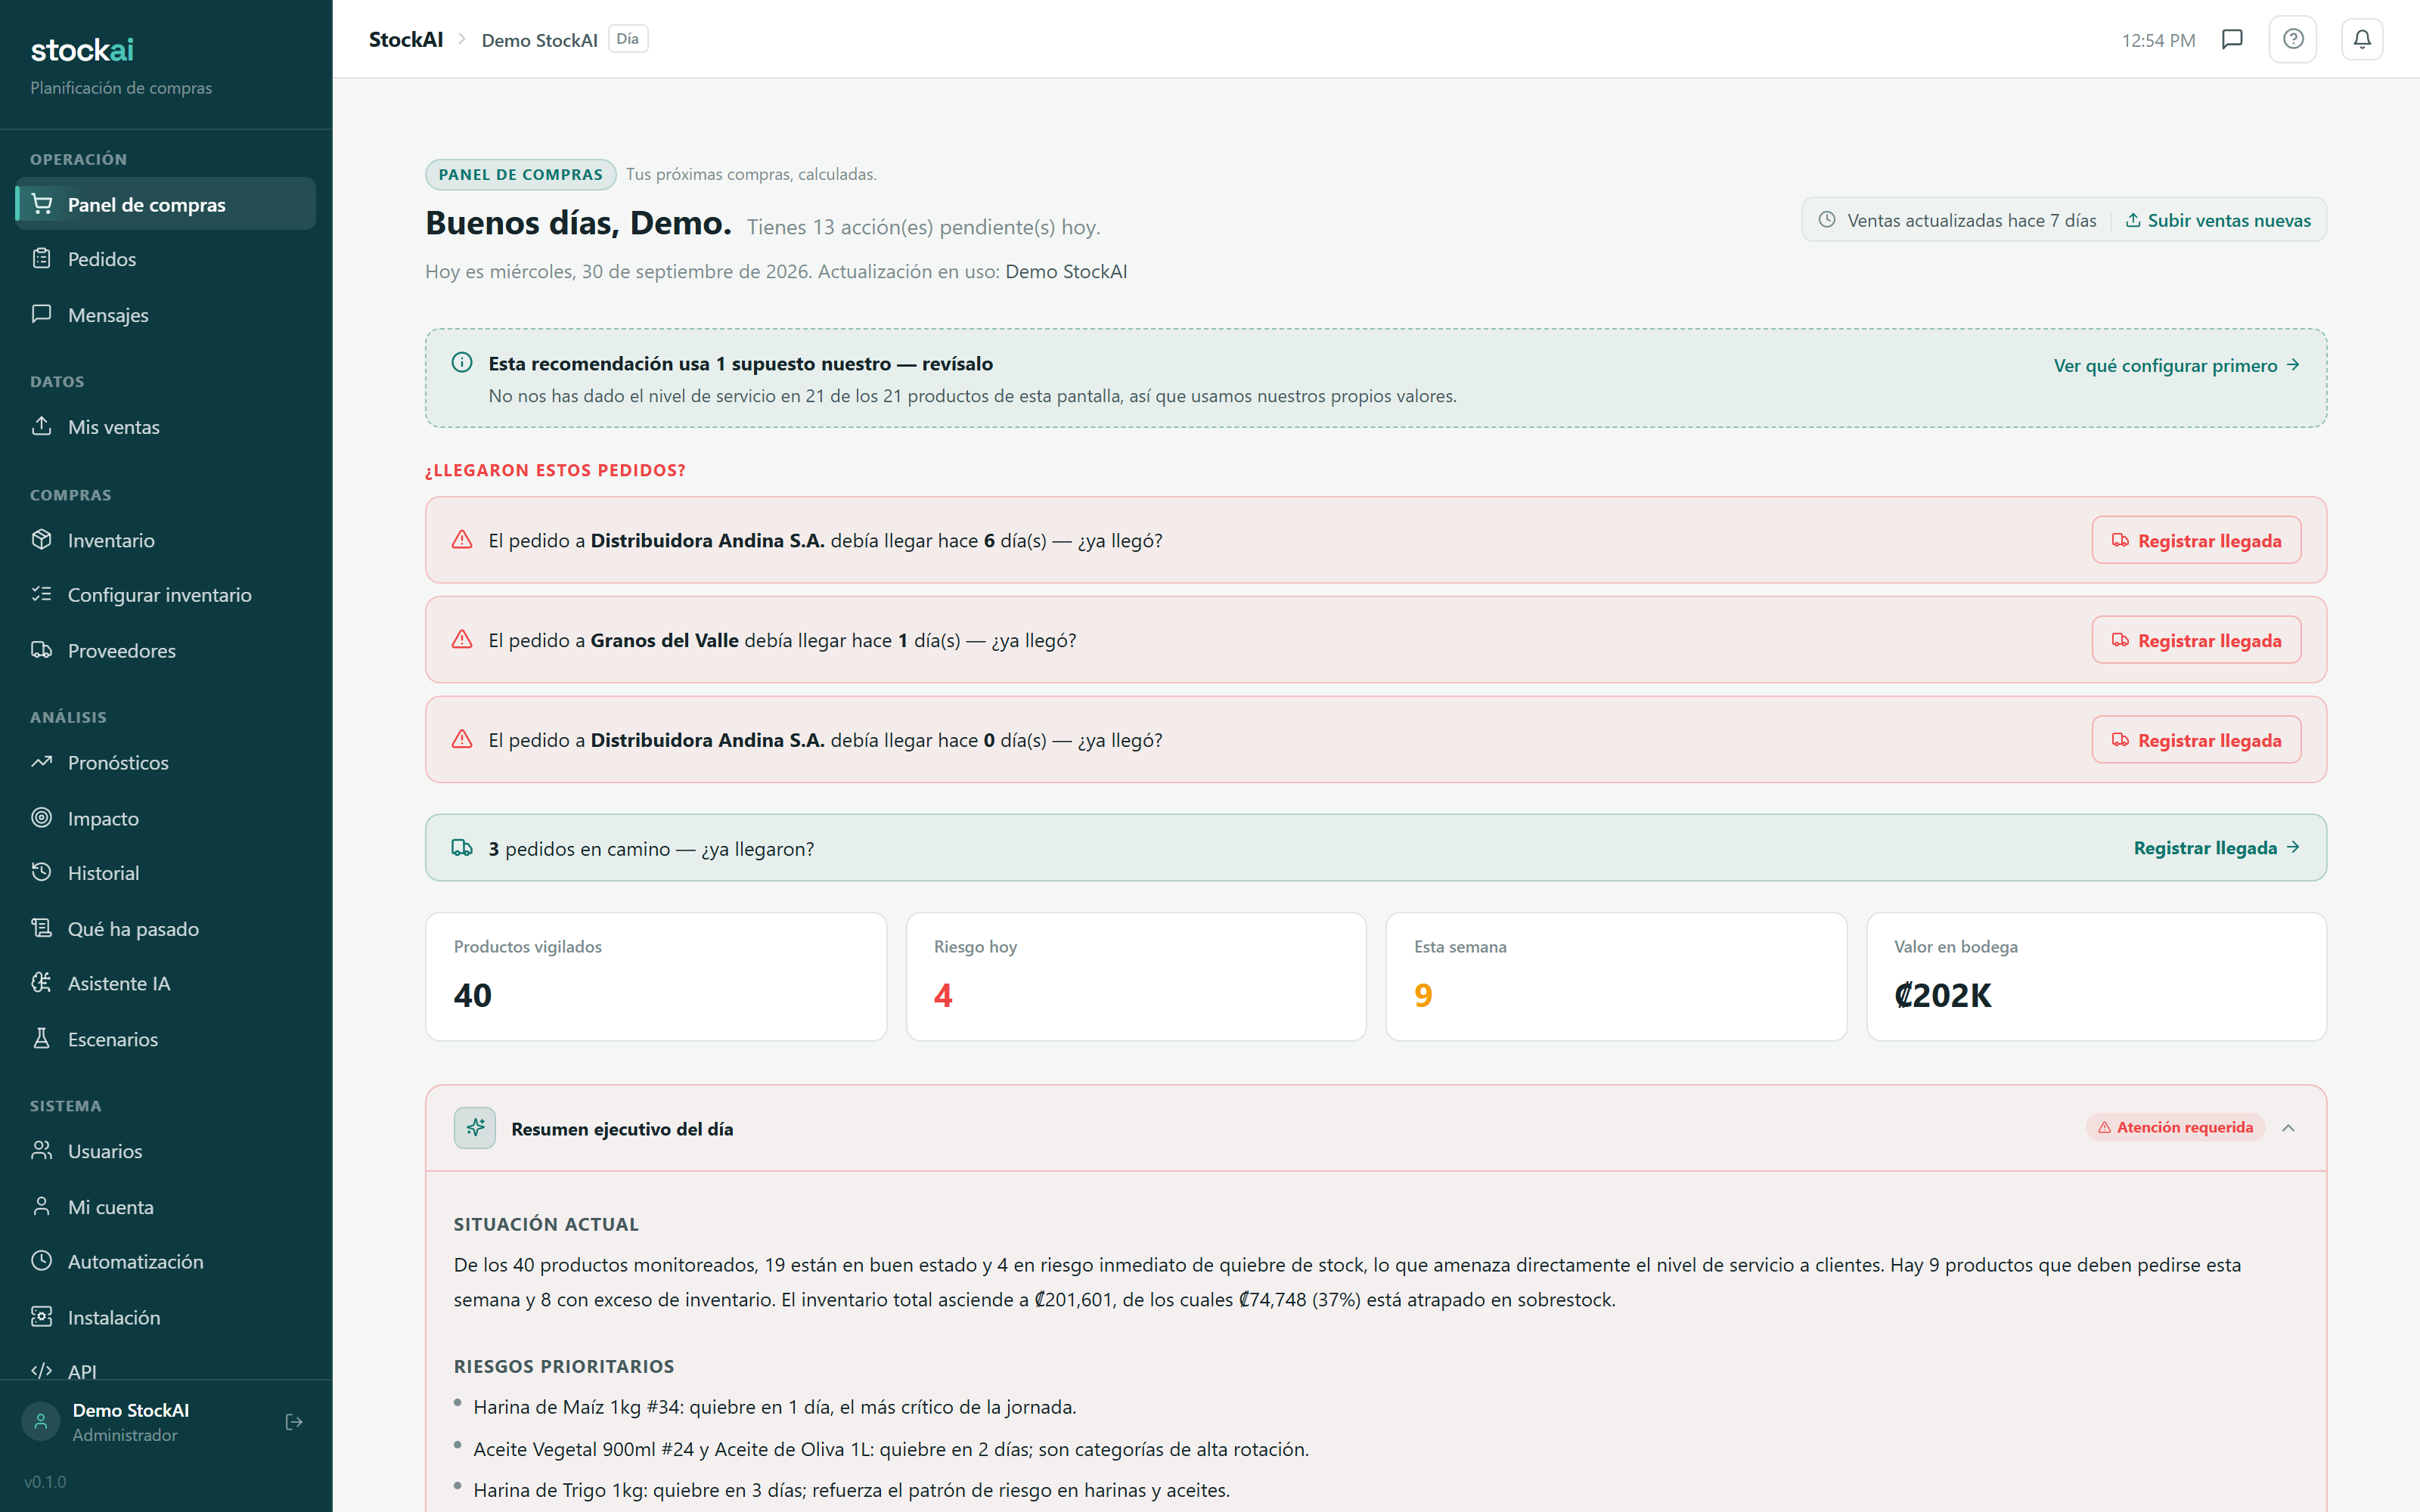
Task: Click the clock icon near Ventas actualizadas
Action: coord(1827,219)
